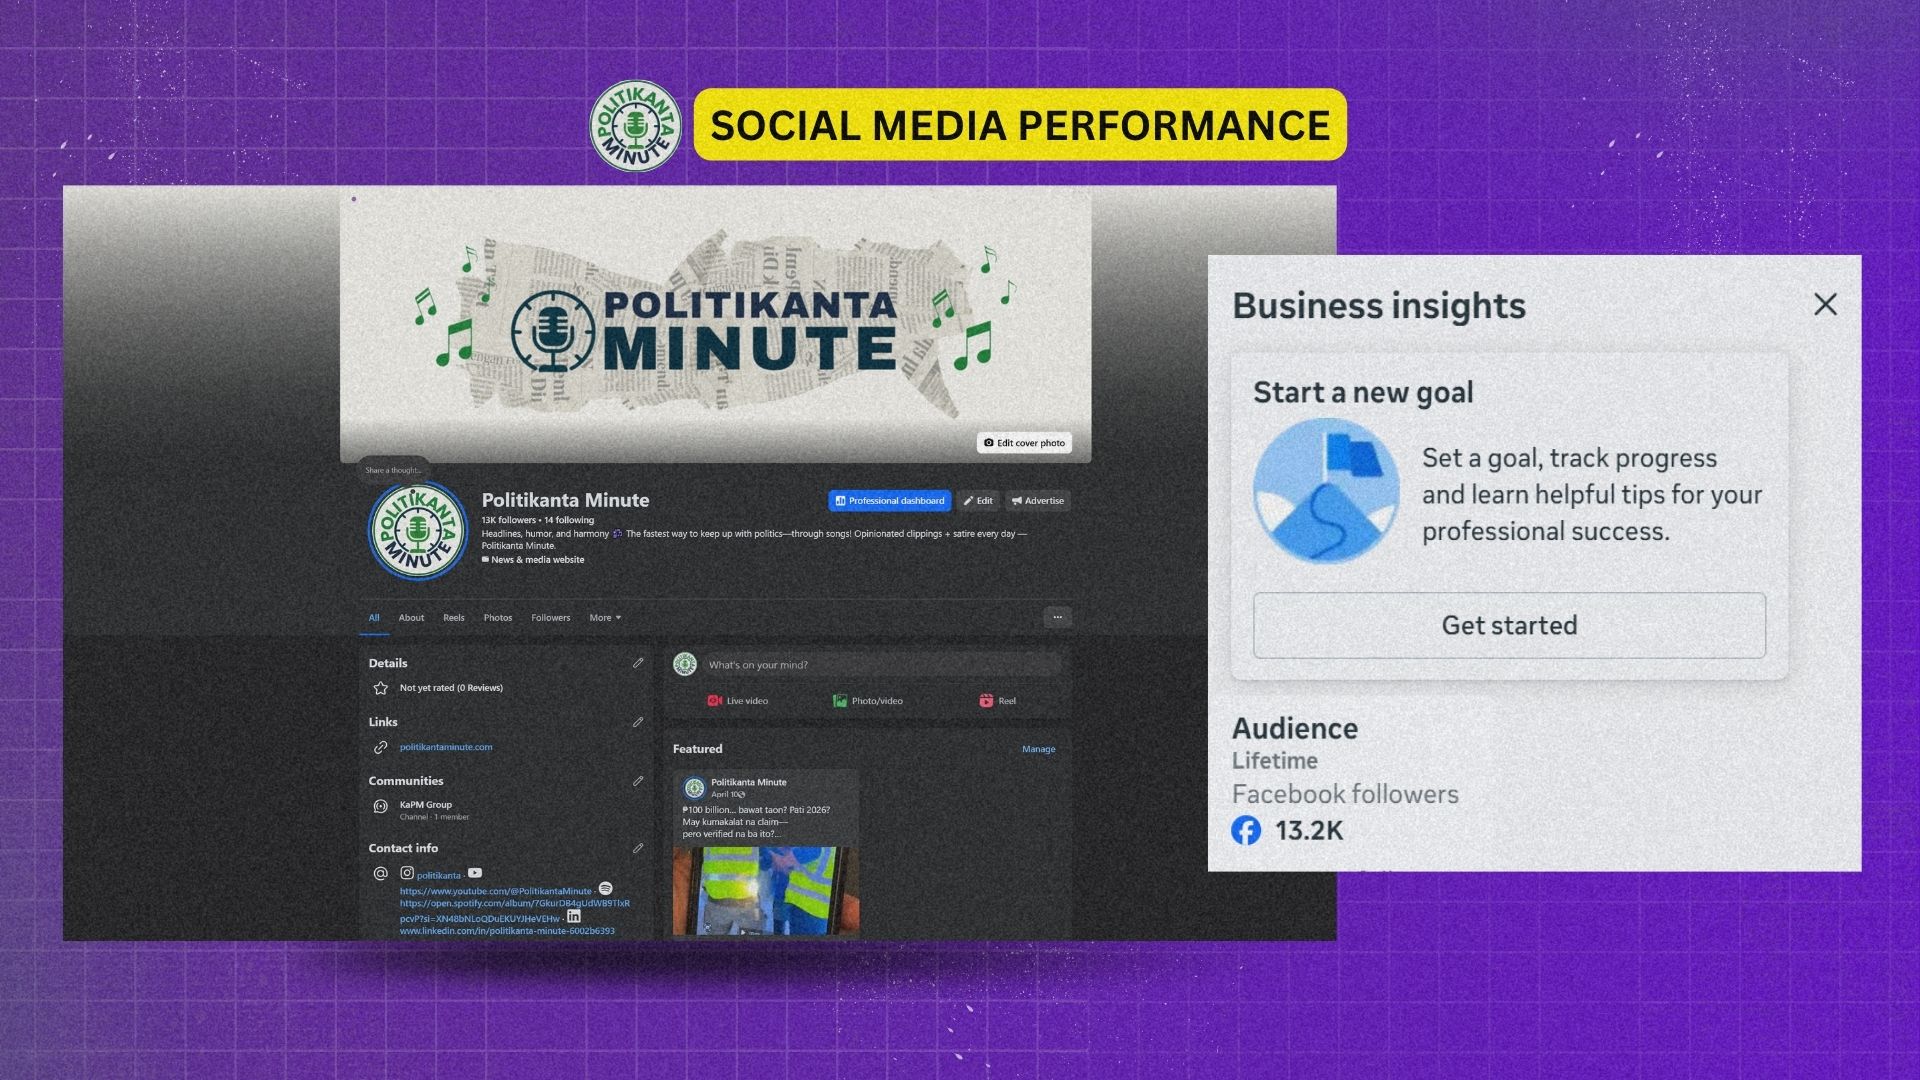Open the KaPM Group community
Image resolution: width=1920 pixels, height=1080 pixels.
426,805
